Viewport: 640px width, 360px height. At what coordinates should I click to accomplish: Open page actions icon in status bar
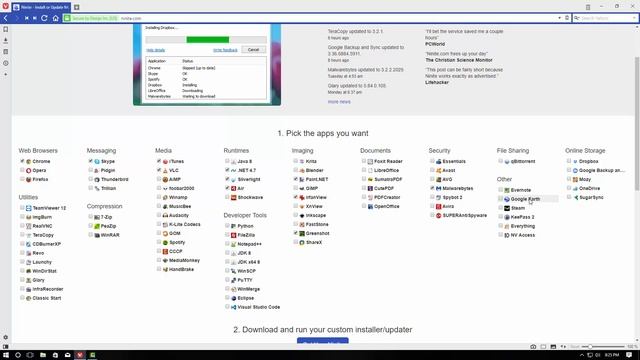[563, 347]
